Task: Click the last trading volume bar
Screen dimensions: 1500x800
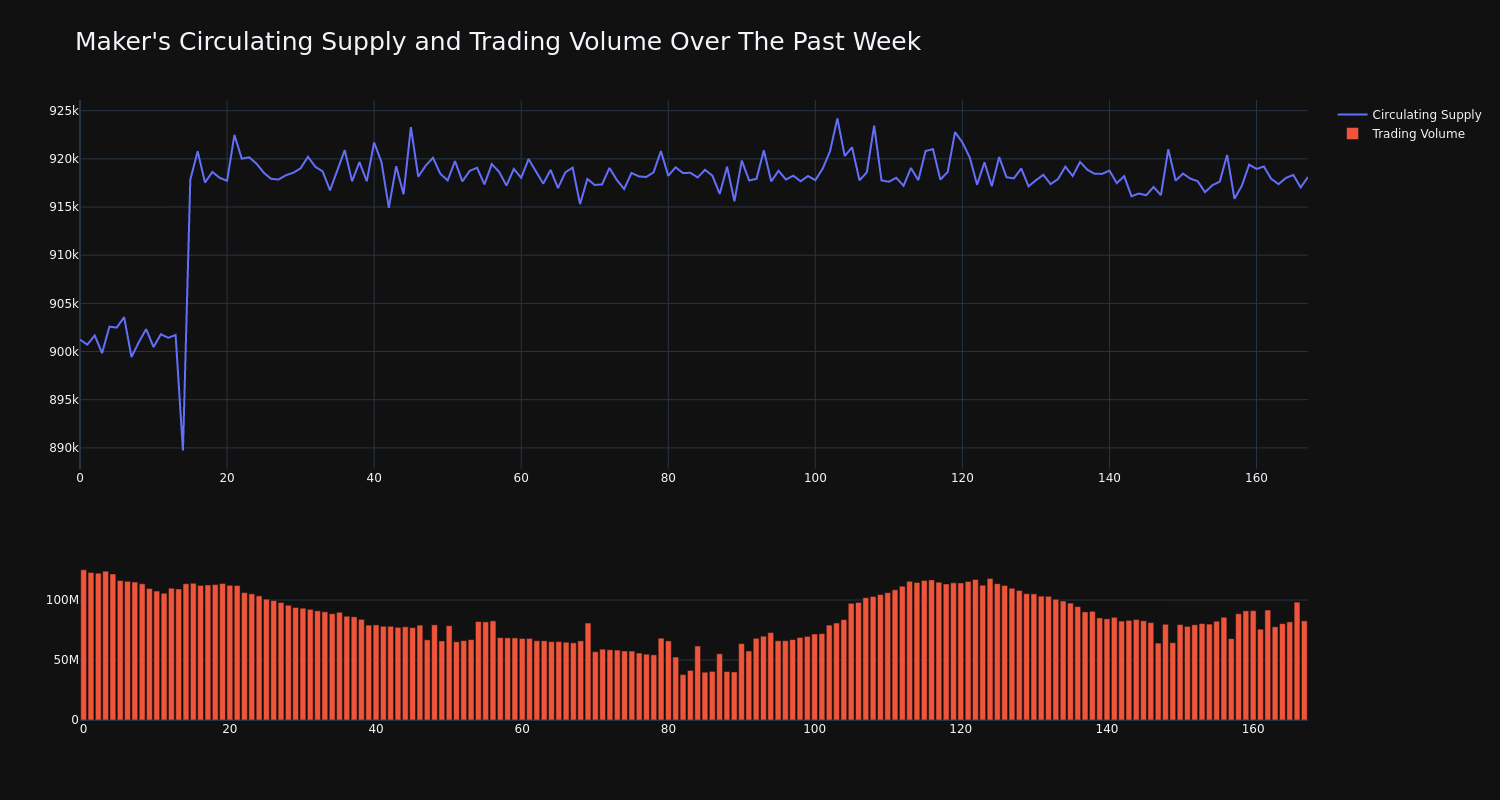Action: (1304, 671)
